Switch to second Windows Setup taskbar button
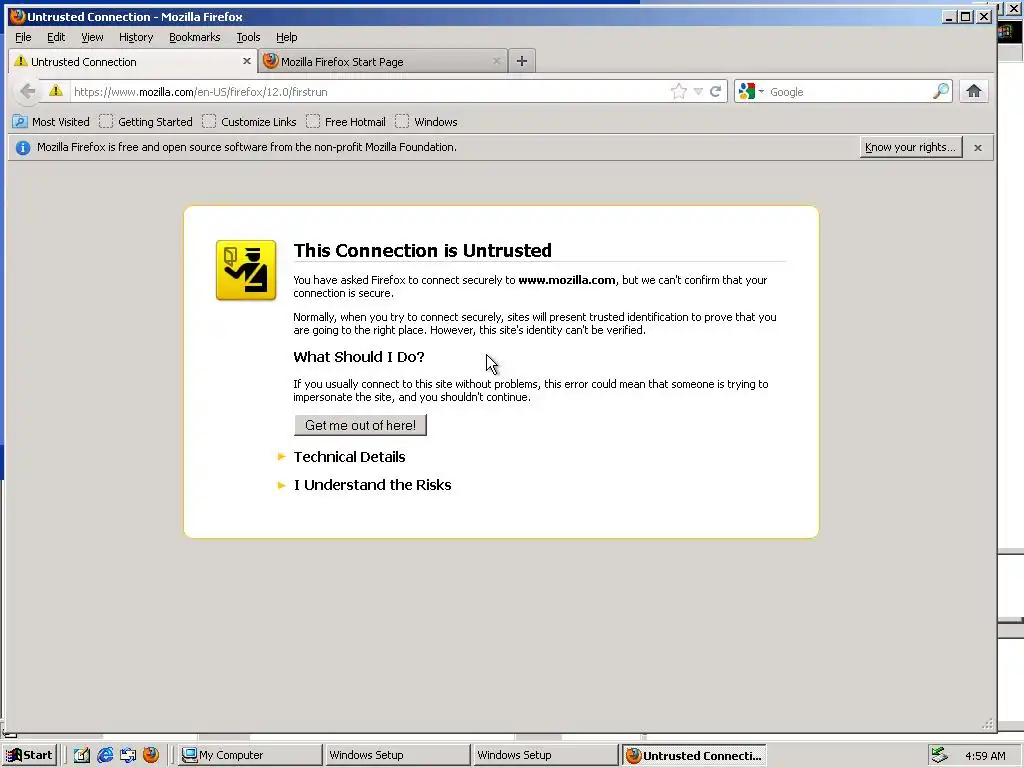The height and width of the screenshot is (768, 1024). click(x=545, y=755)
